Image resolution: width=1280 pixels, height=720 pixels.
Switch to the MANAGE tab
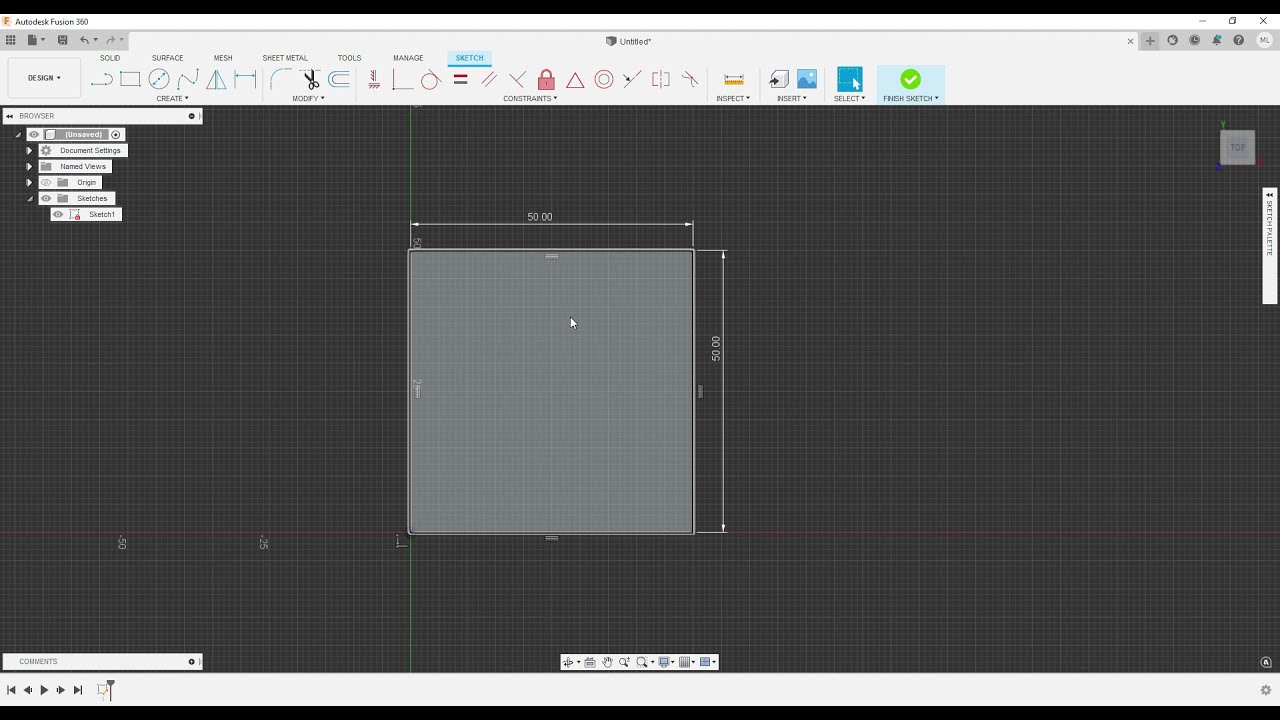point(408,58)
